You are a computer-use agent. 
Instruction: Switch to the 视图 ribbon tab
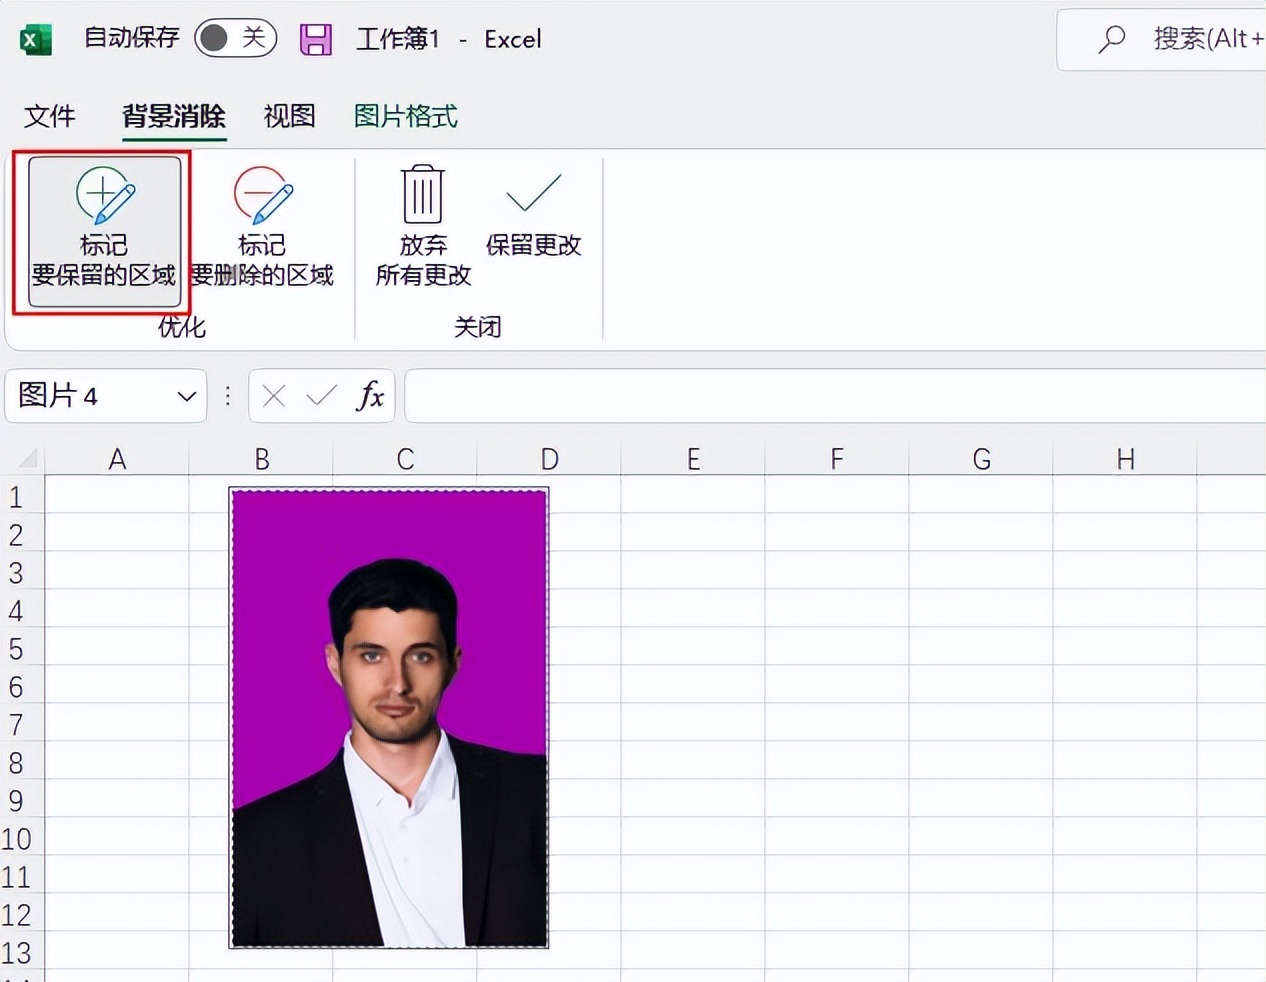288,117
